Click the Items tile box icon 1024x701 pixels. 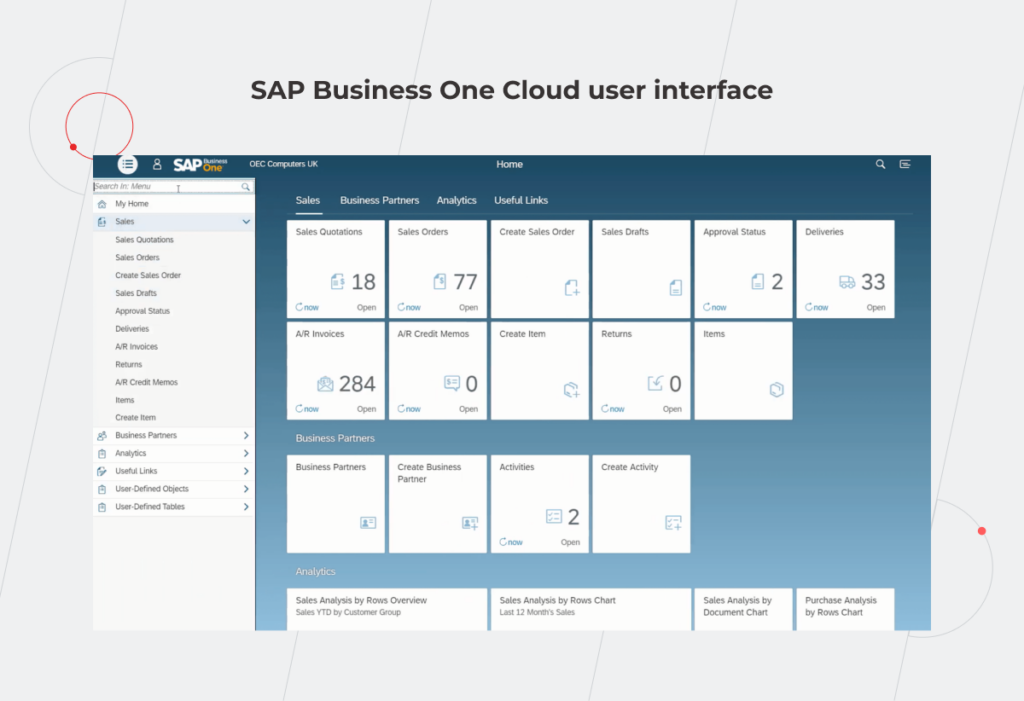click(x=776, y=390)
